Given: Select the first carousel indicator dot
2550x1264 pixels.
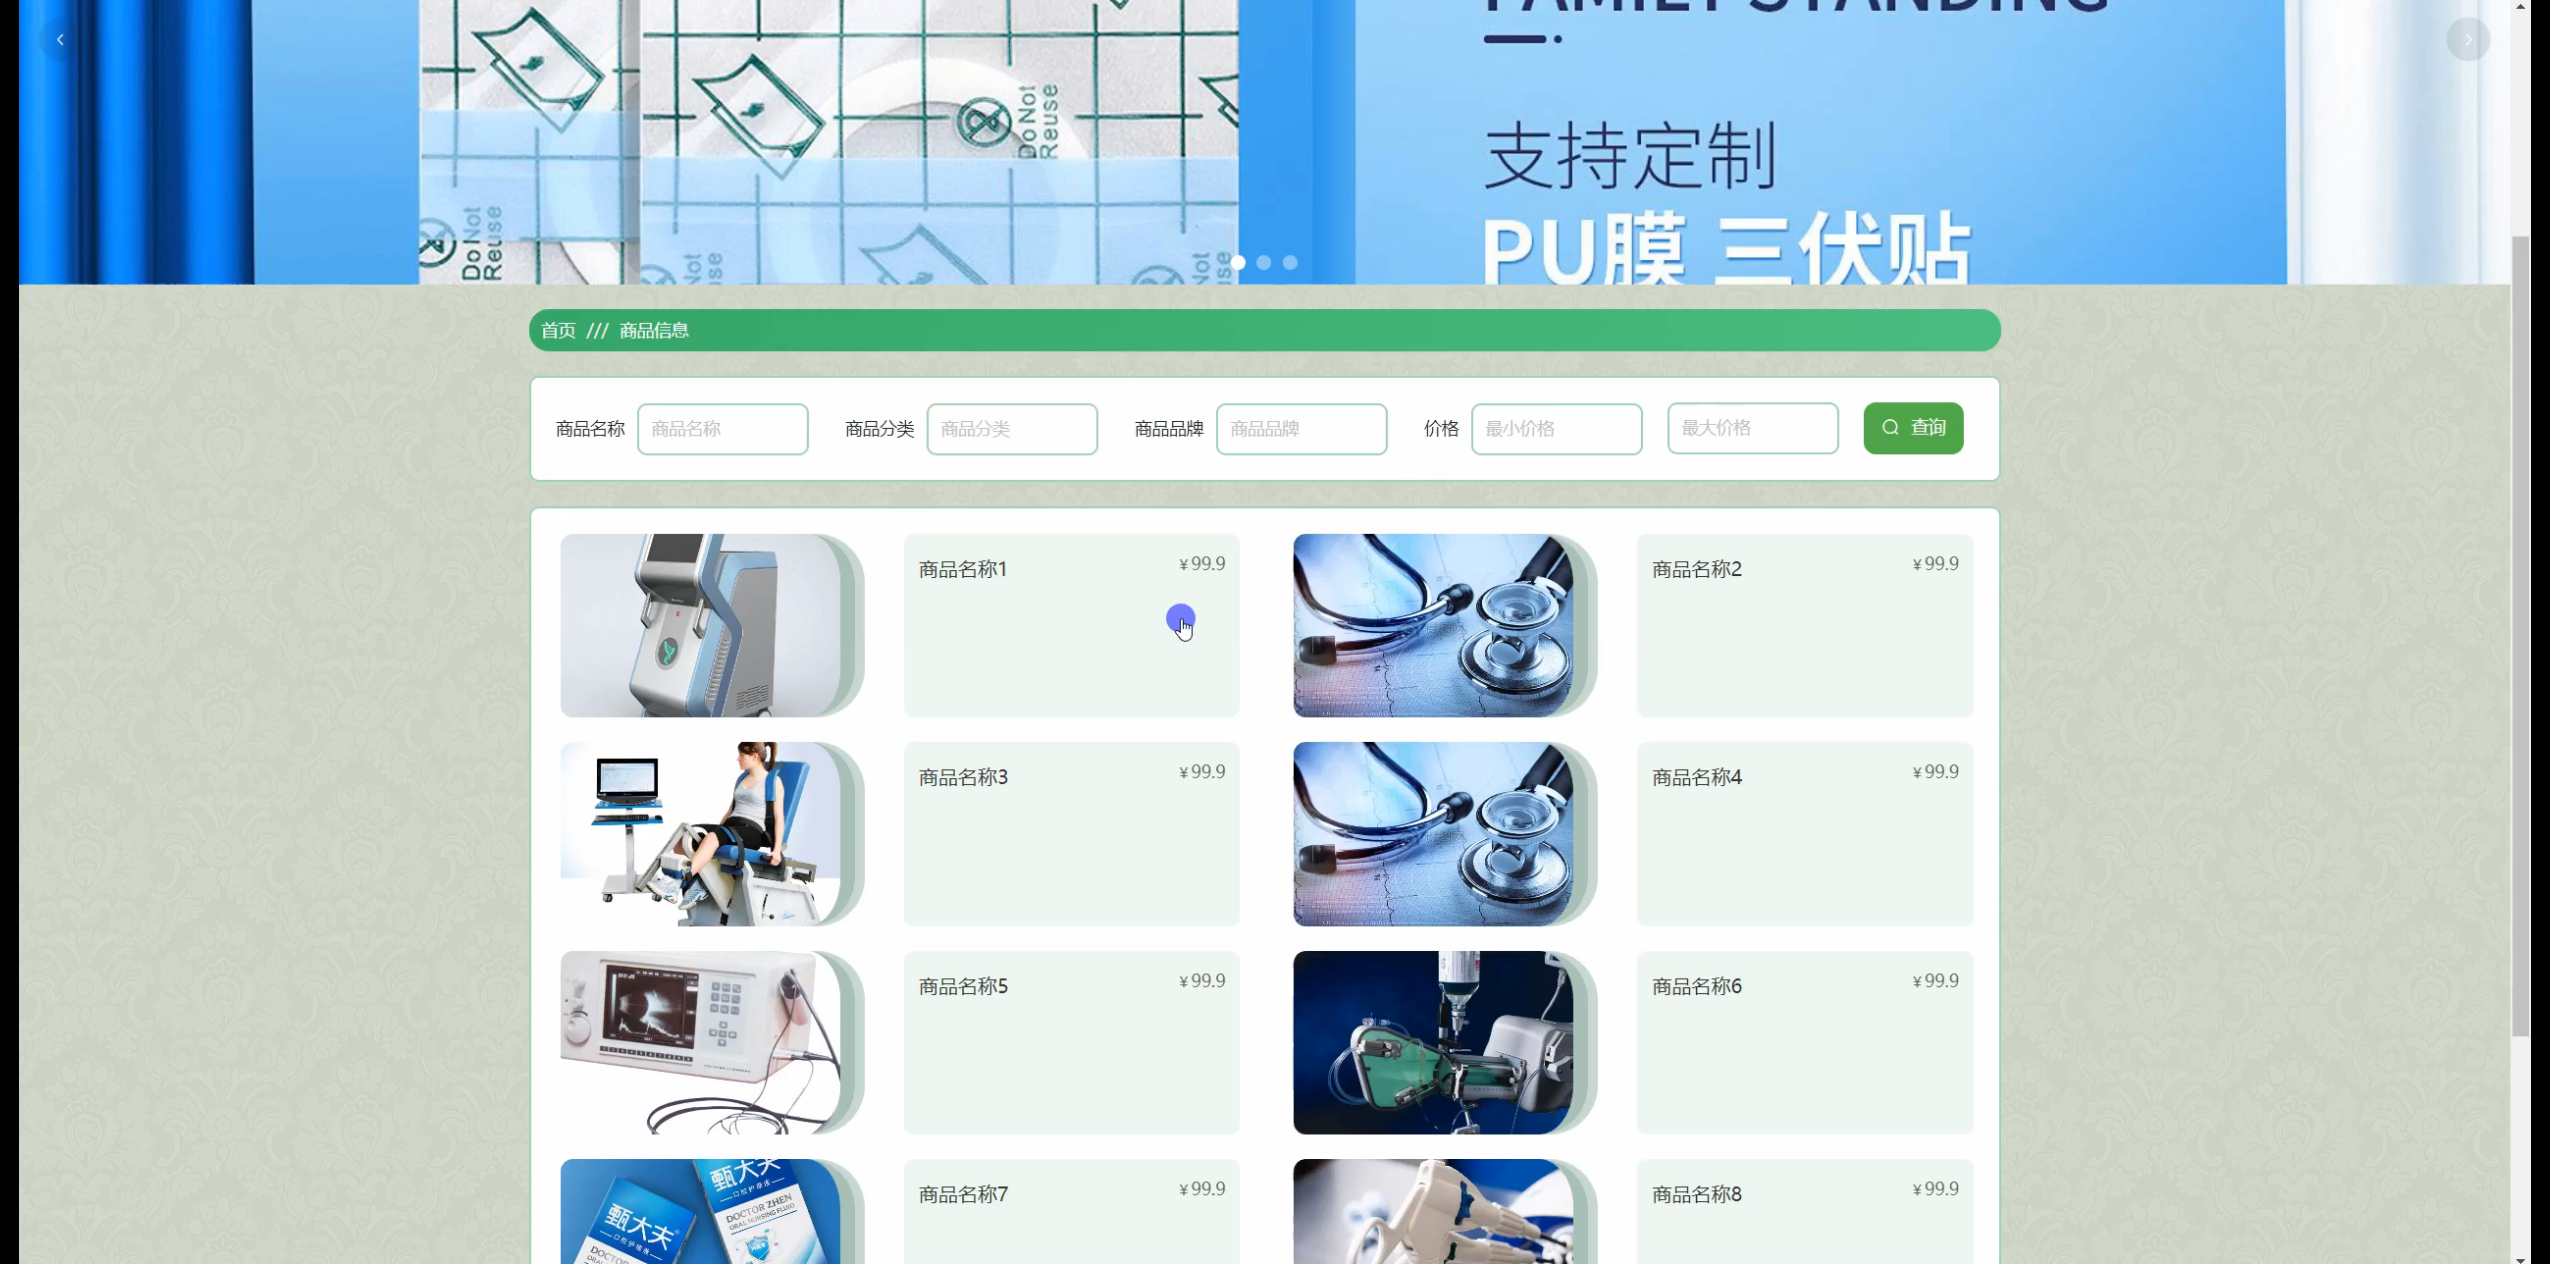Looking at the screenshot, I should pos(1238,262).
